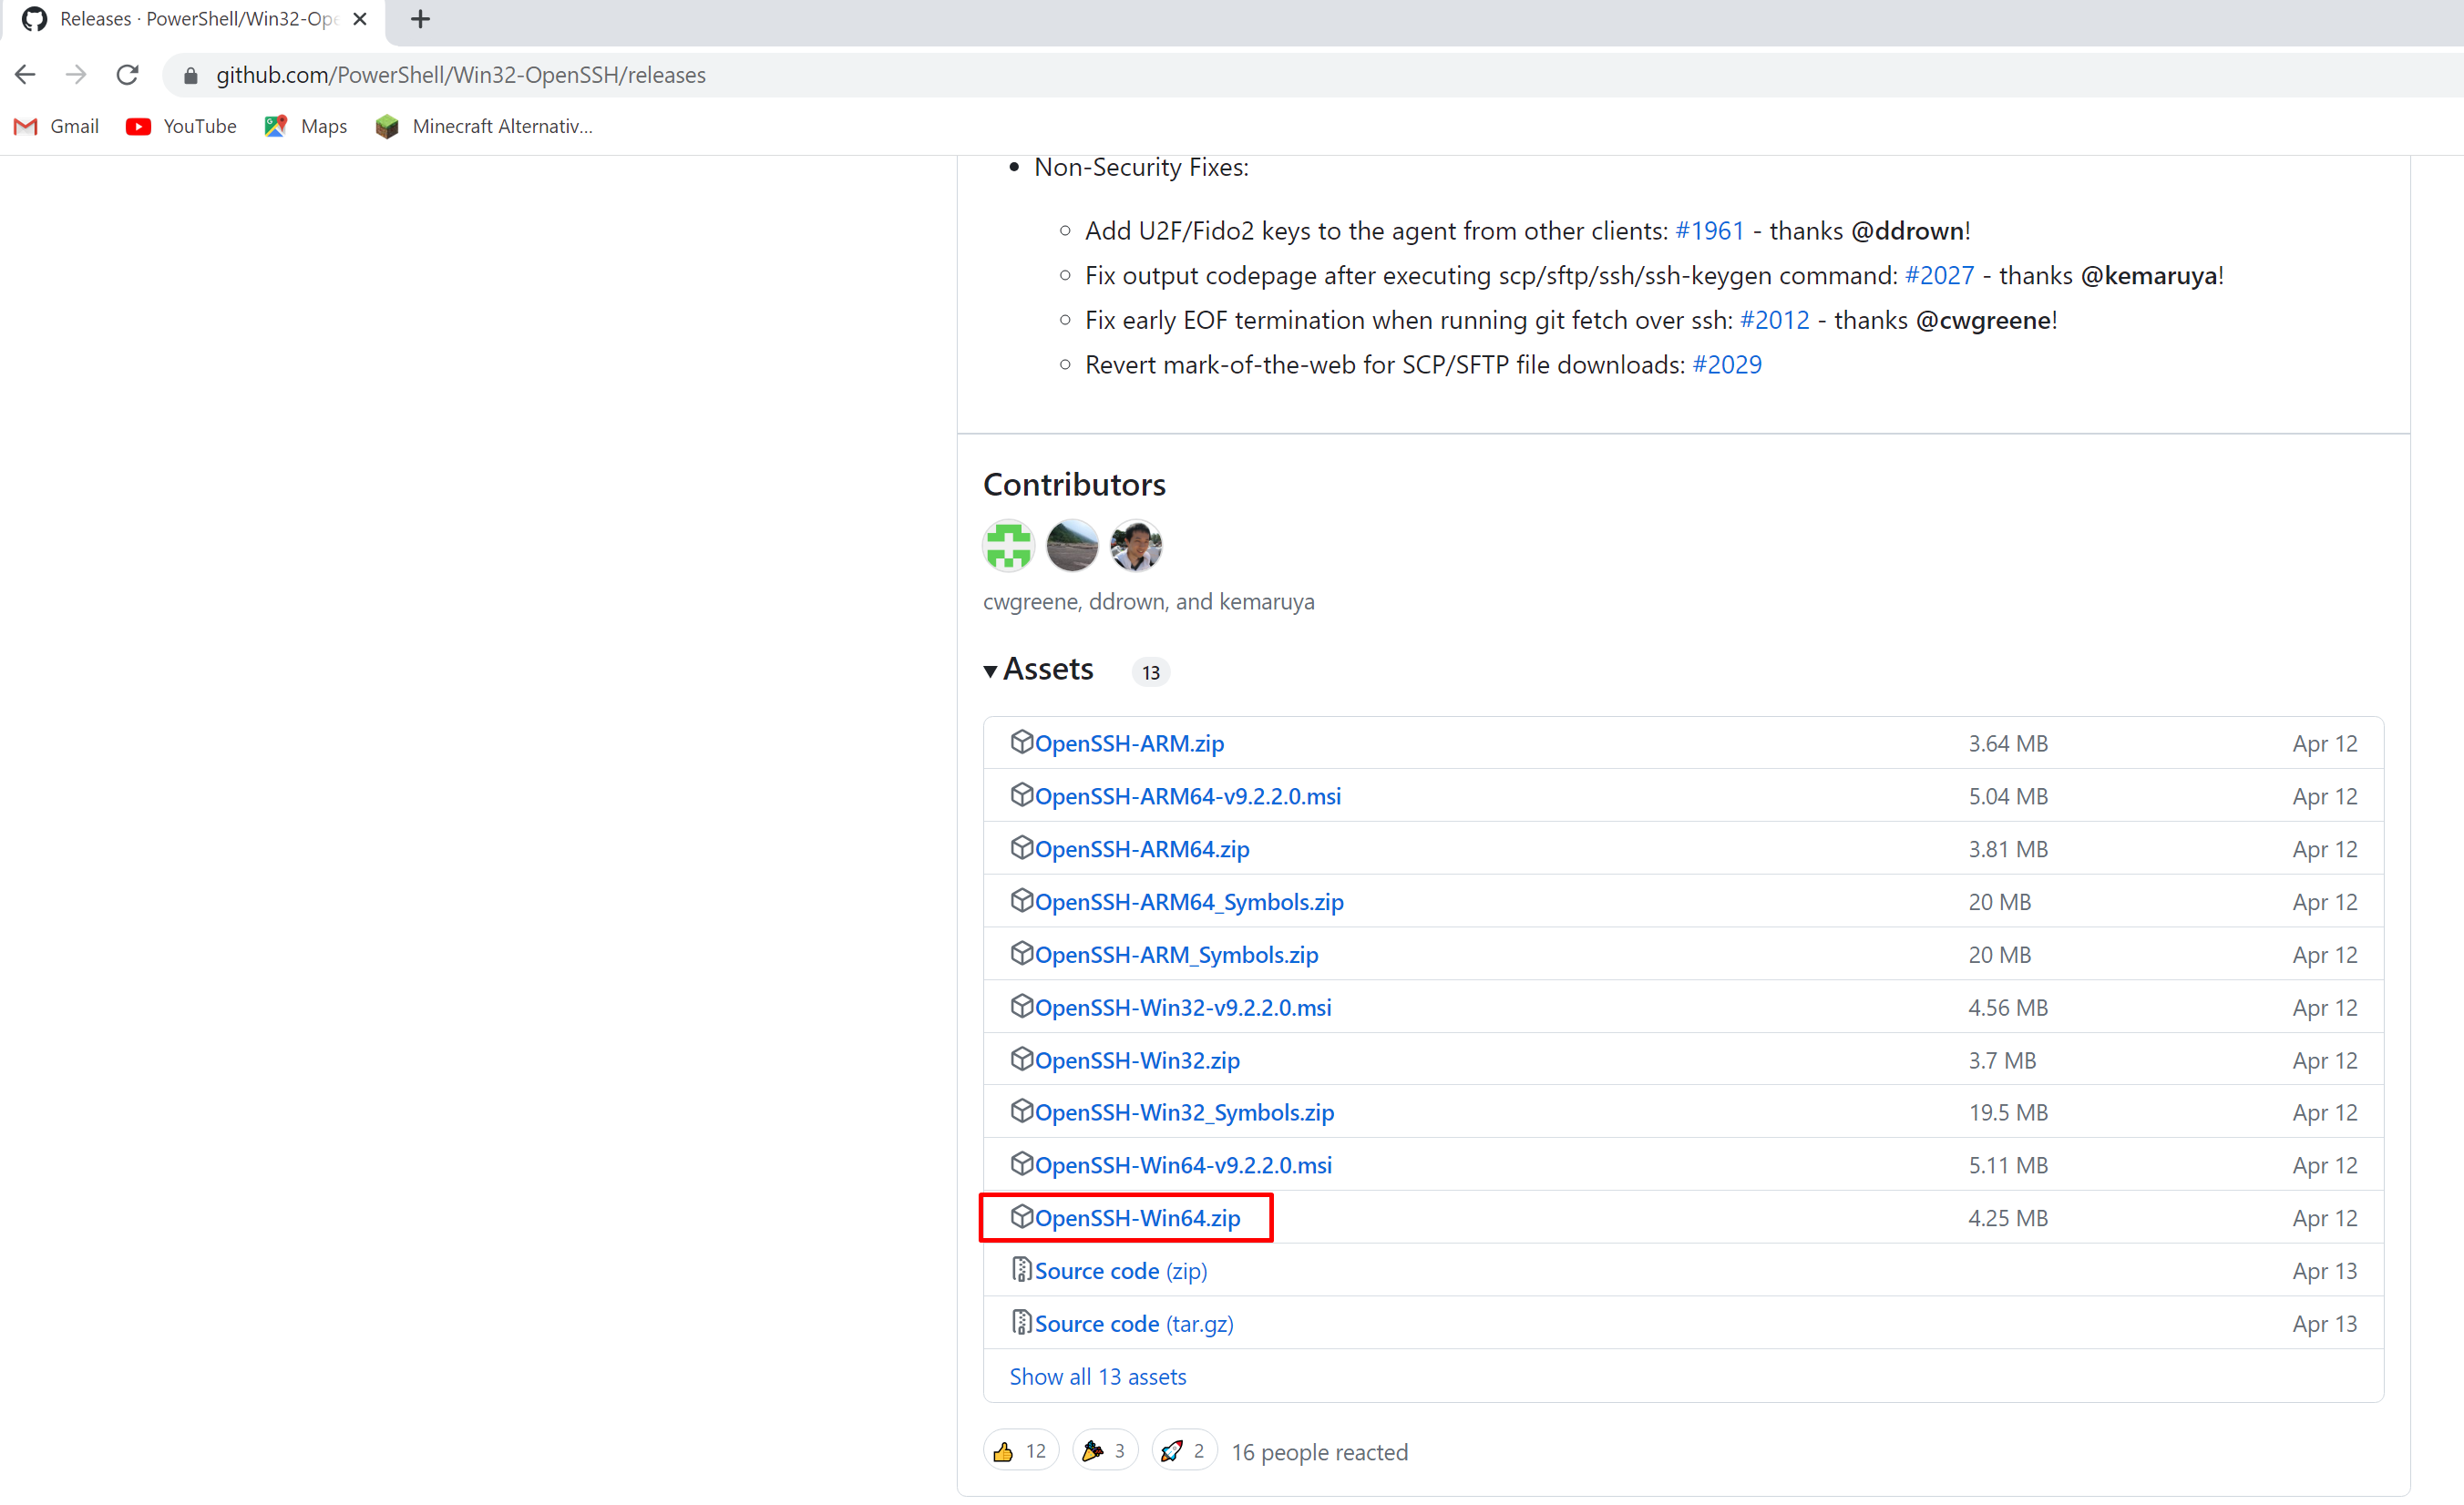Click the first contributor avatar
The width and height of the screenshot is (2464, 1505).
[x=1008, y=546]
